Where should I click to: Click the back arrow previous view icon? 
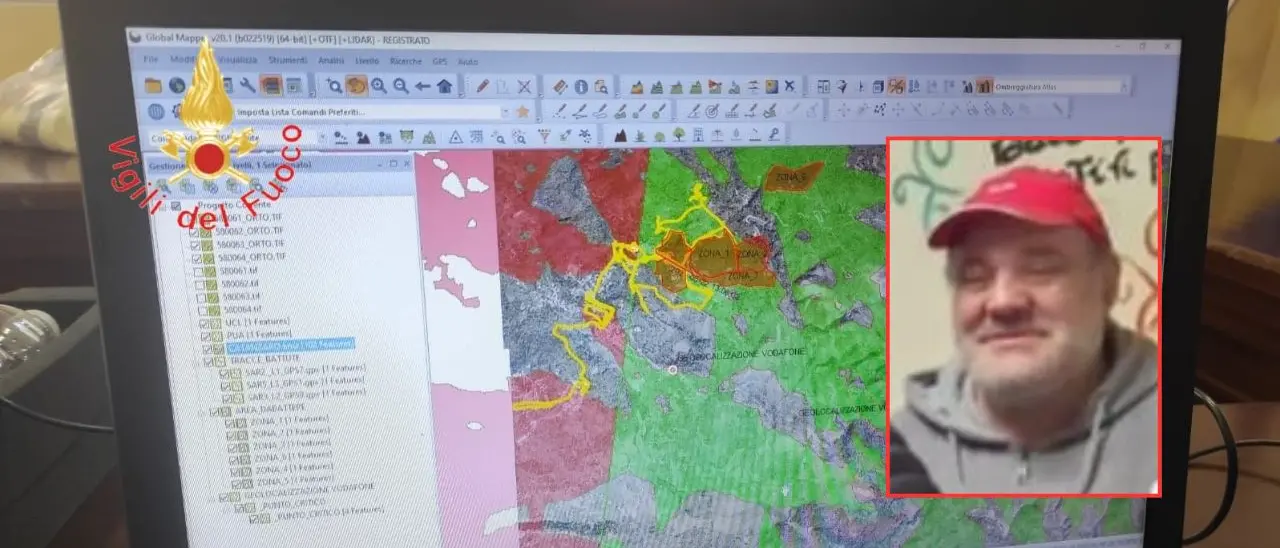[422, 86]
